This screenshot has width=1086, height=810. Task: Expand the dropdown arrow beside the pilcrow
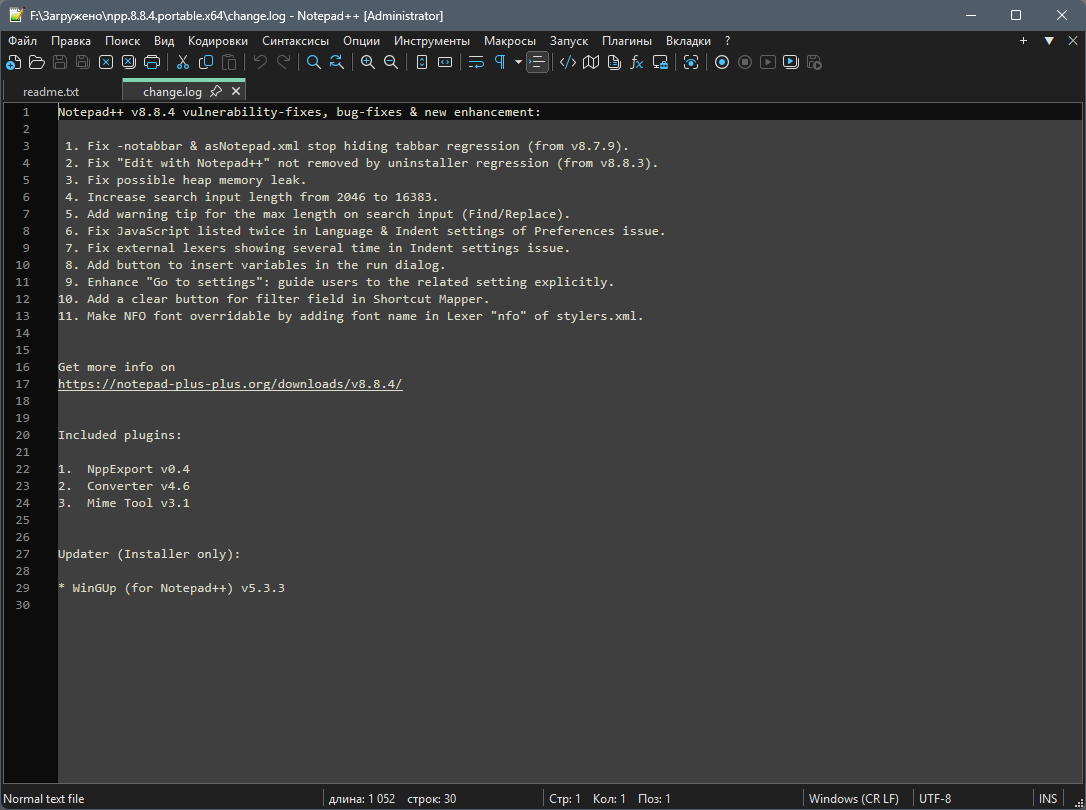coord(518,62)
